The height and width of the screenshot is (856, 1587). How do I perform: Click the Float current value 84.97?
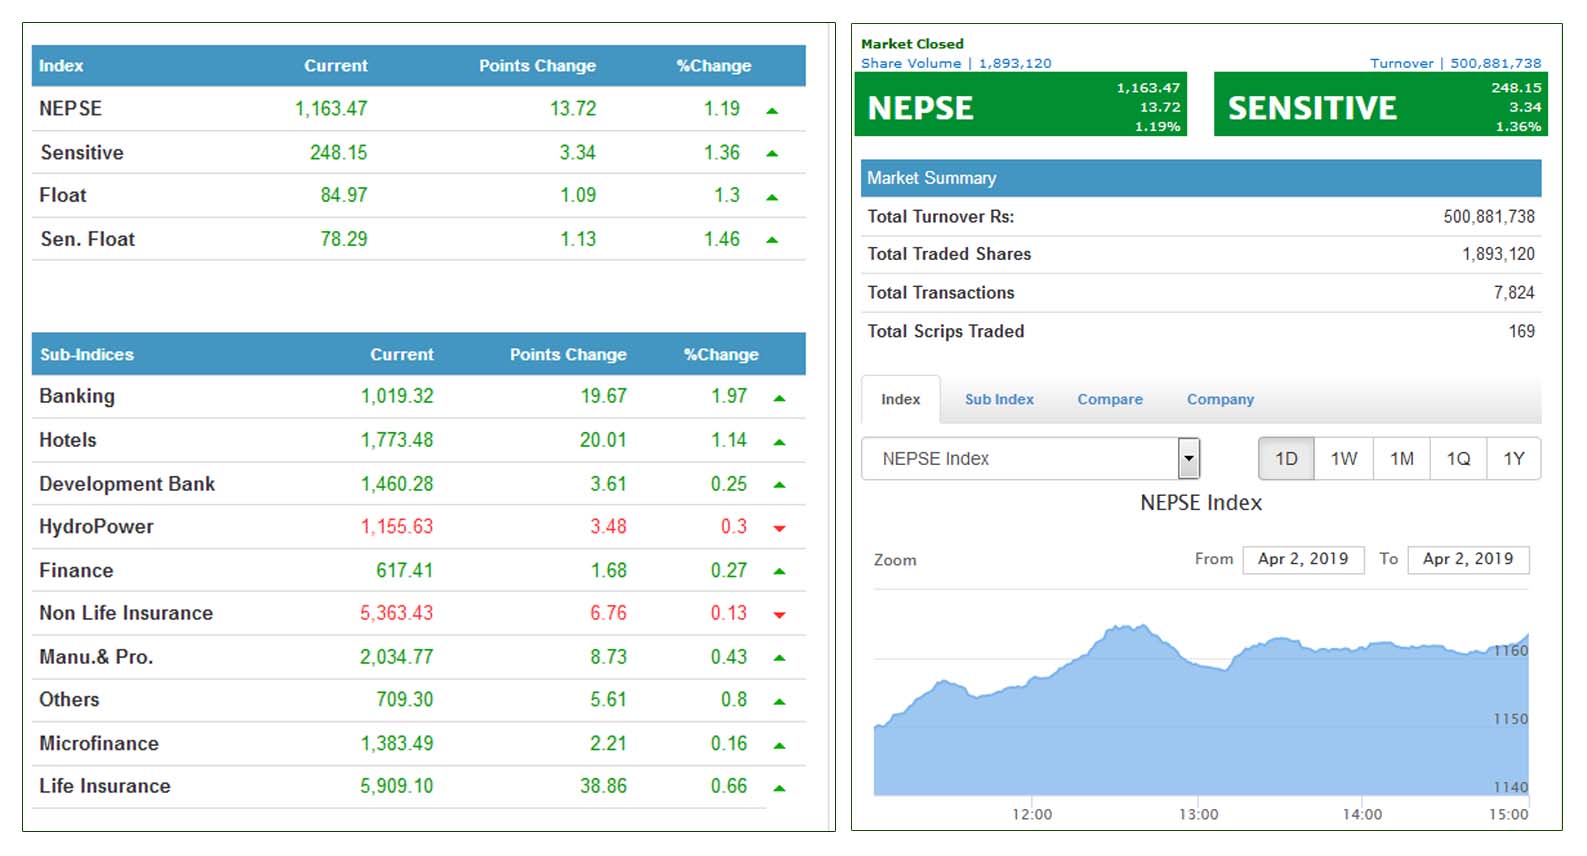(344, 195)
